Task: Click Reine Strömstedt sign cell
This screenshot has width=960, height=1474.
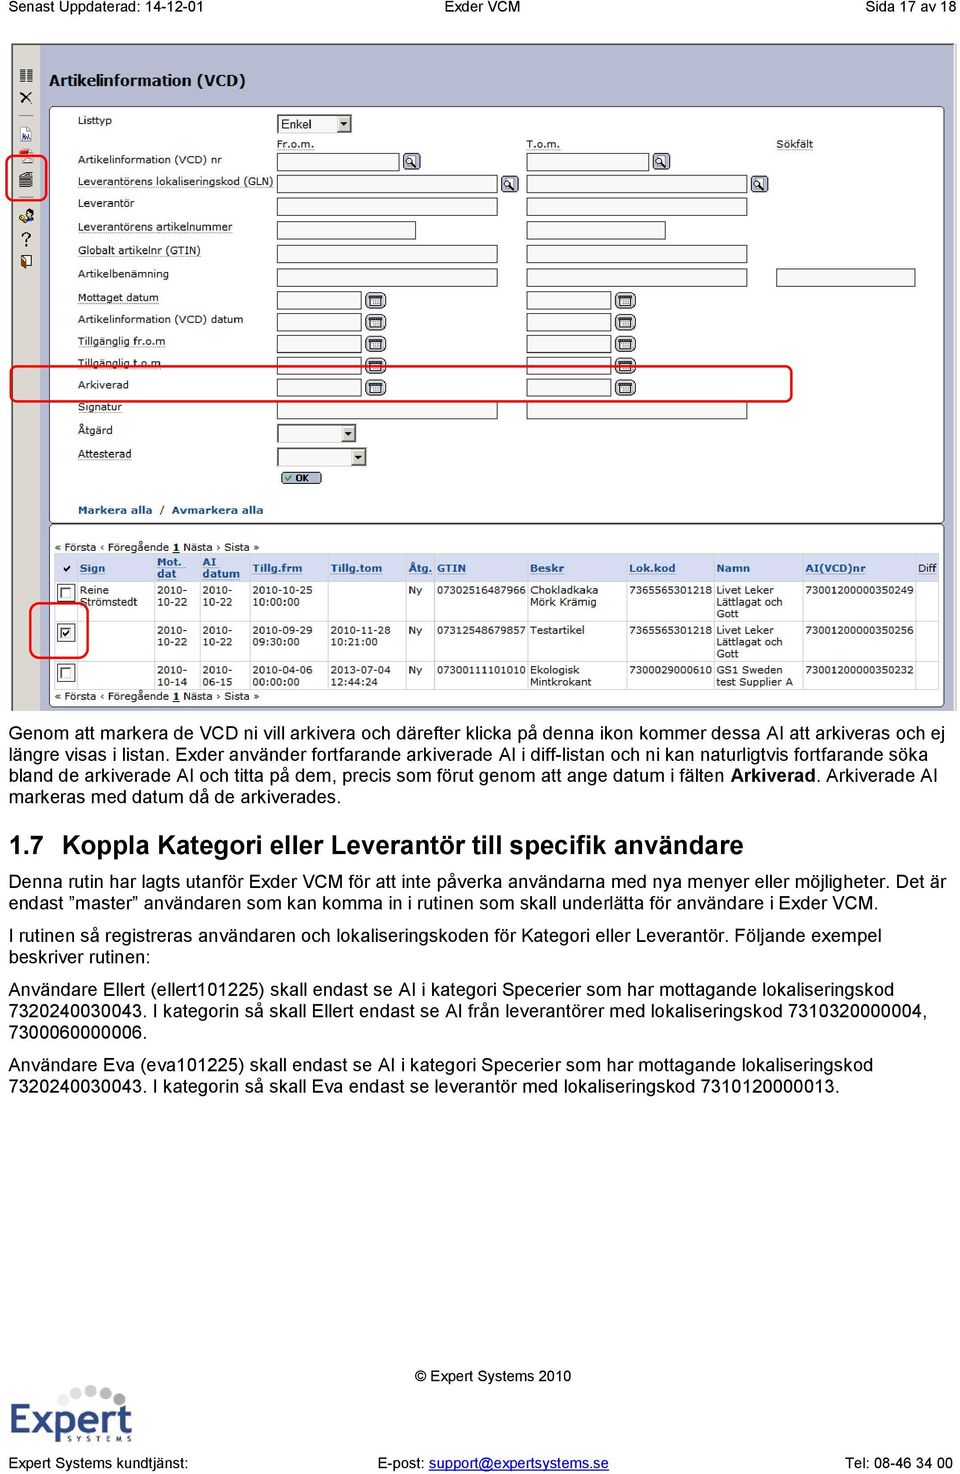Action: click(108, 596)
